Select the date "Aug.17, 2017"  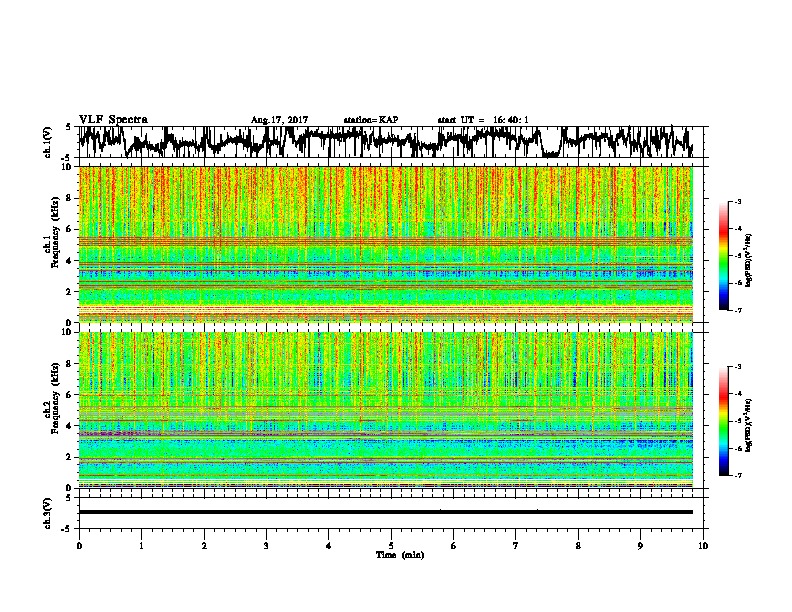coord(279,120)
